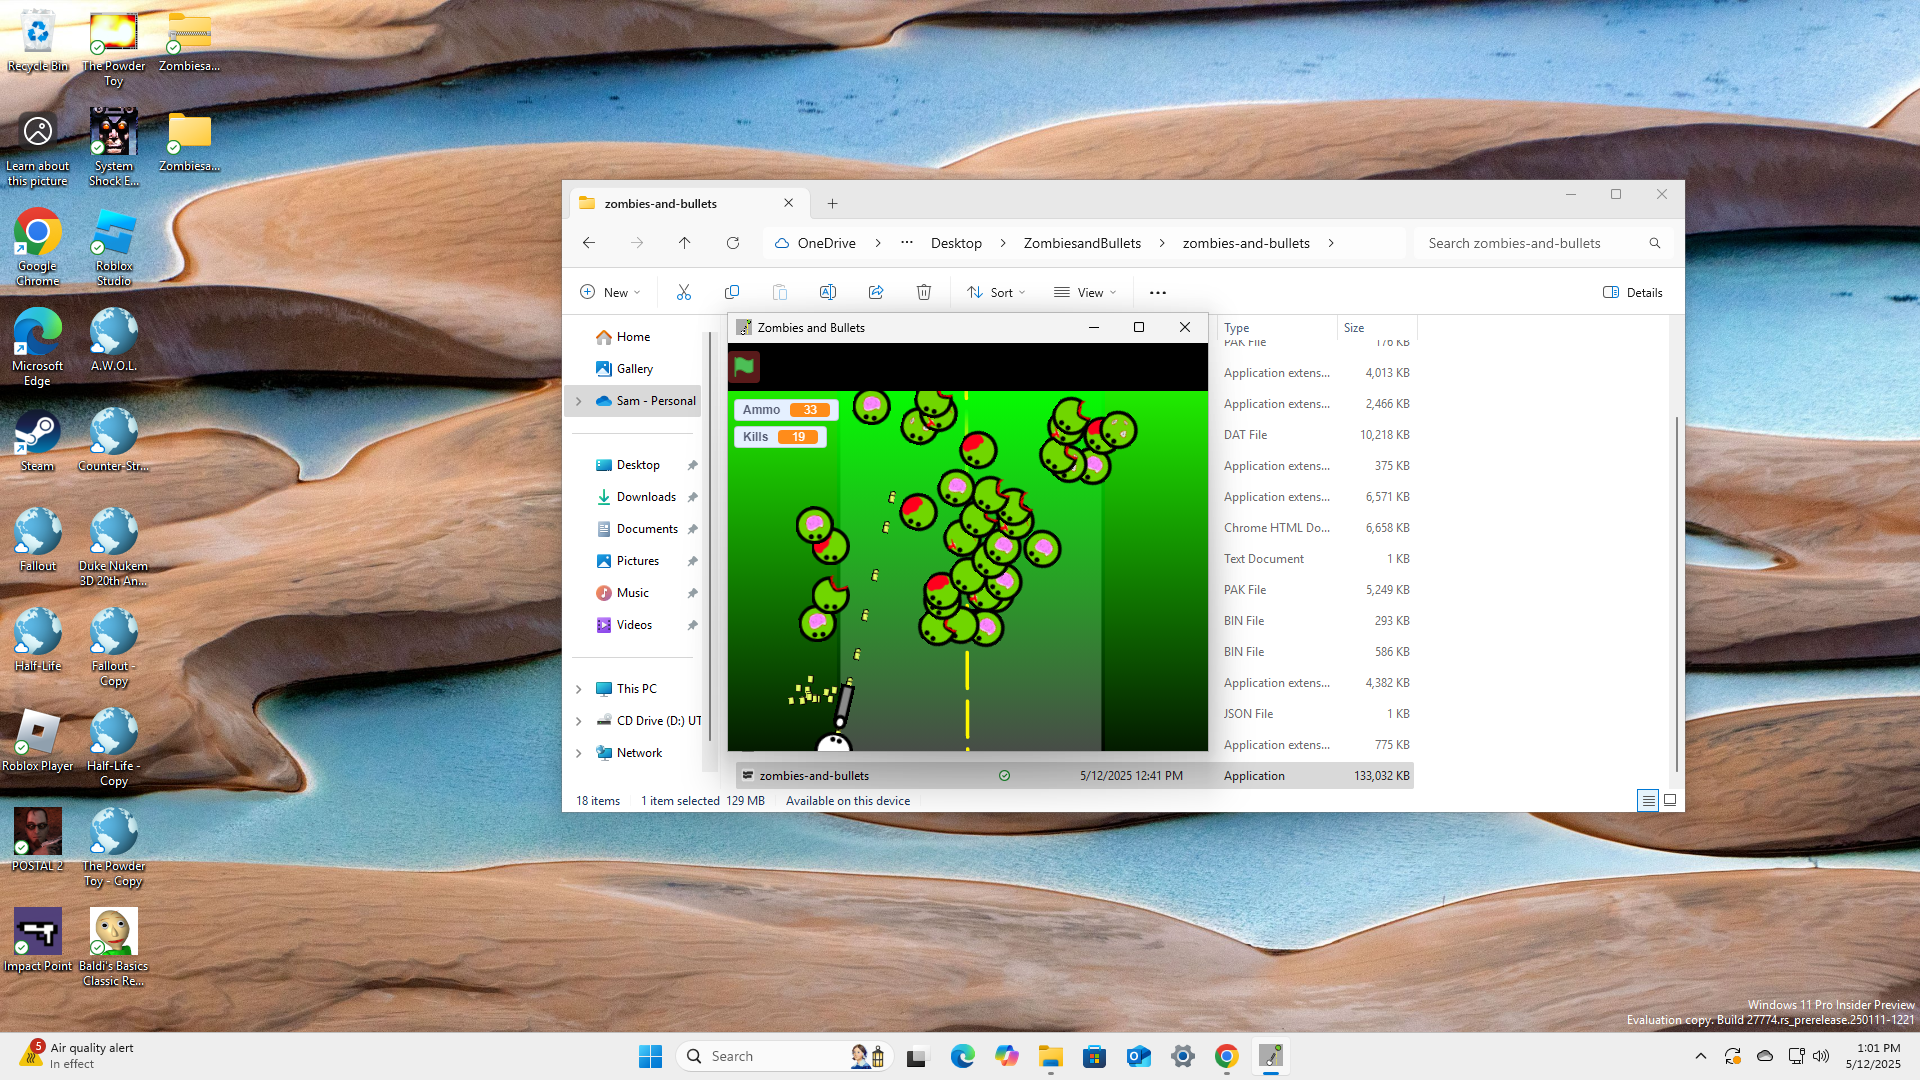Click ZombiesandBullets in breadcrumb path

click(1082, 243)
